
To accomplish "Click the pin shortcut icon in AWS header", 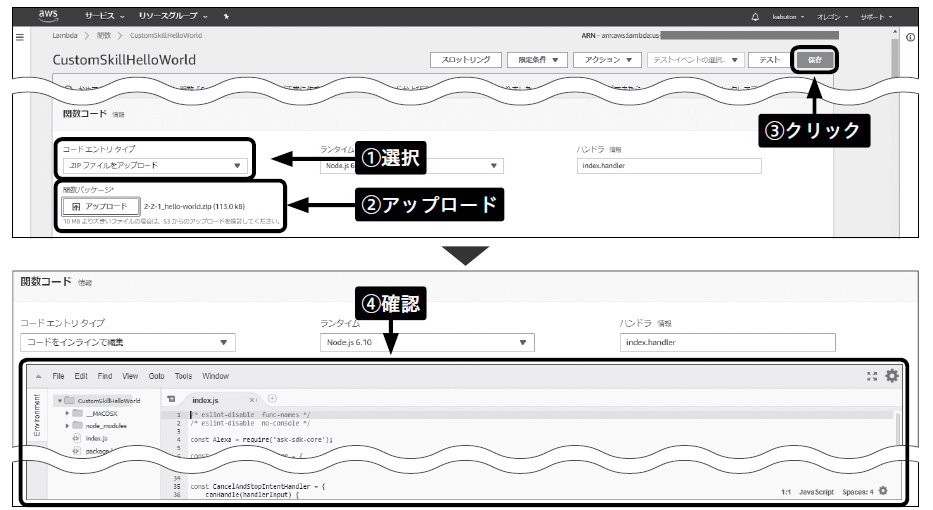I will point(226,17).
